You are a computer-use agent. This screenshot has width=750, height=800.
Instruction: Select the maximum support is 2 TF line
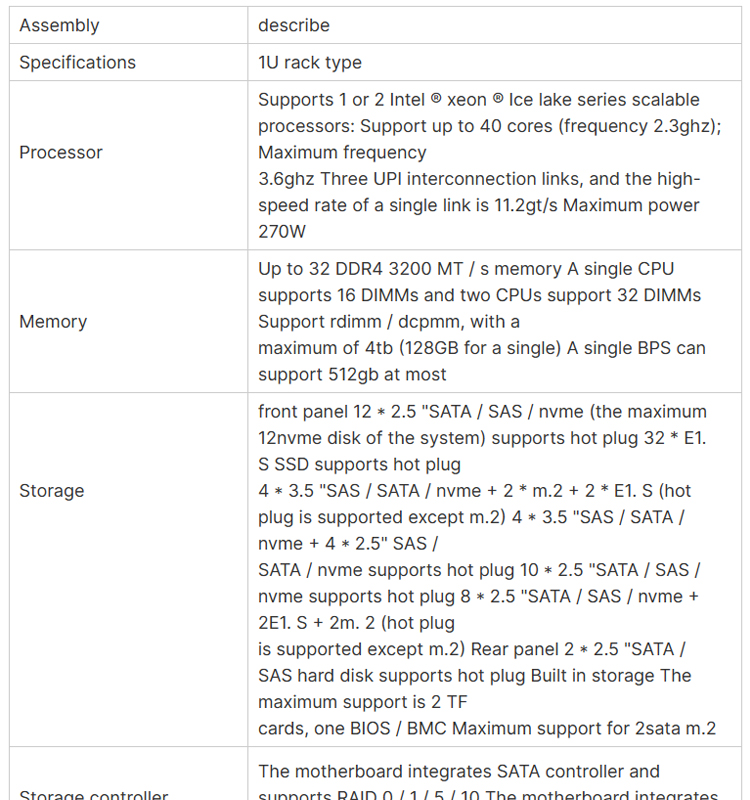click(363, 702)
